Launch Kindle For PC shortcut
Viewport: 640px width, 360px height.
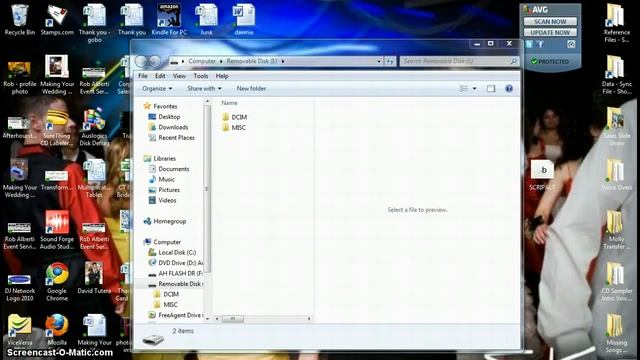click(169, 20)
